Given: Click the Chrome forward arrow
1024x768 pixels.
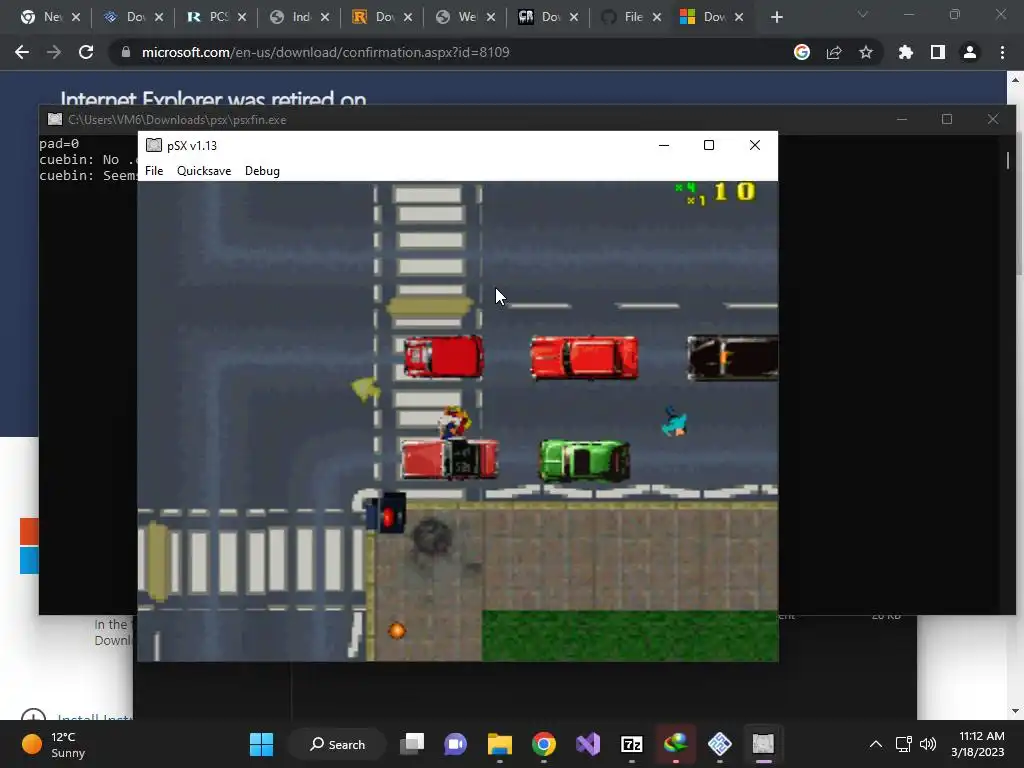Looking at the screenshot, I should 54,52.
